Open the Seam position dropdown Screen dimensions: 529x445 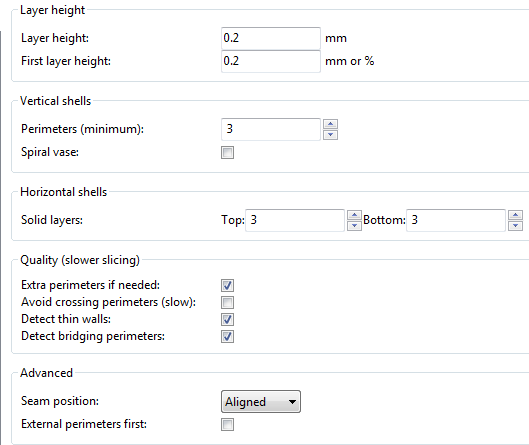261,401
